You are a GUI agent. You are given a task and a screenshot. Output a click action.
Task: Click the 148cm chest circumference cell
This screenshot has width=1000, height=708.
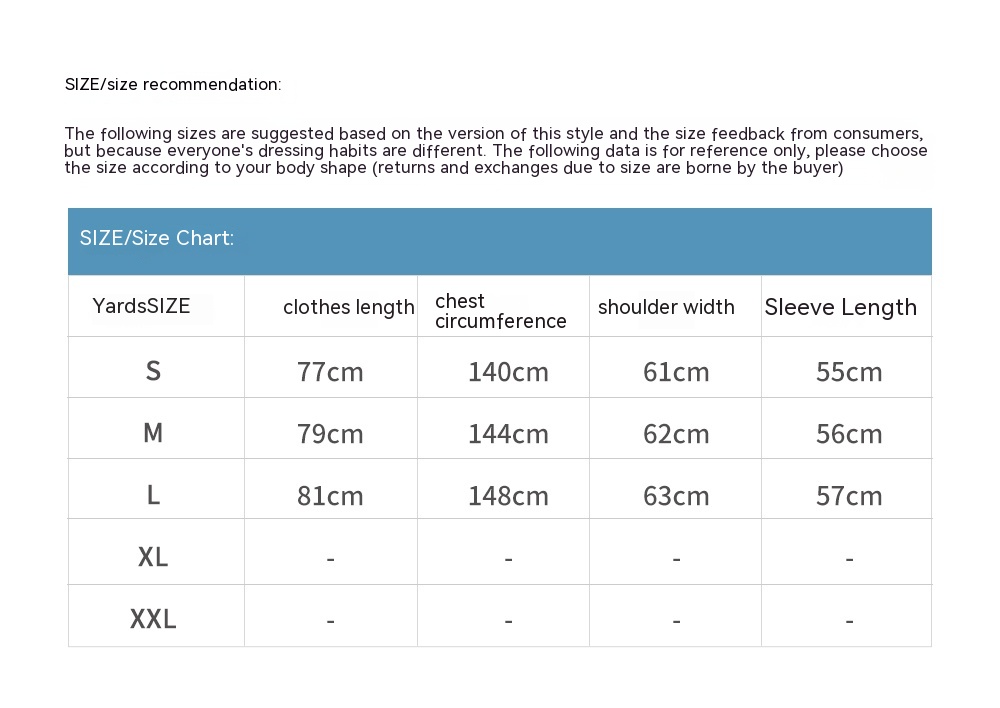[x=508, y=496]
